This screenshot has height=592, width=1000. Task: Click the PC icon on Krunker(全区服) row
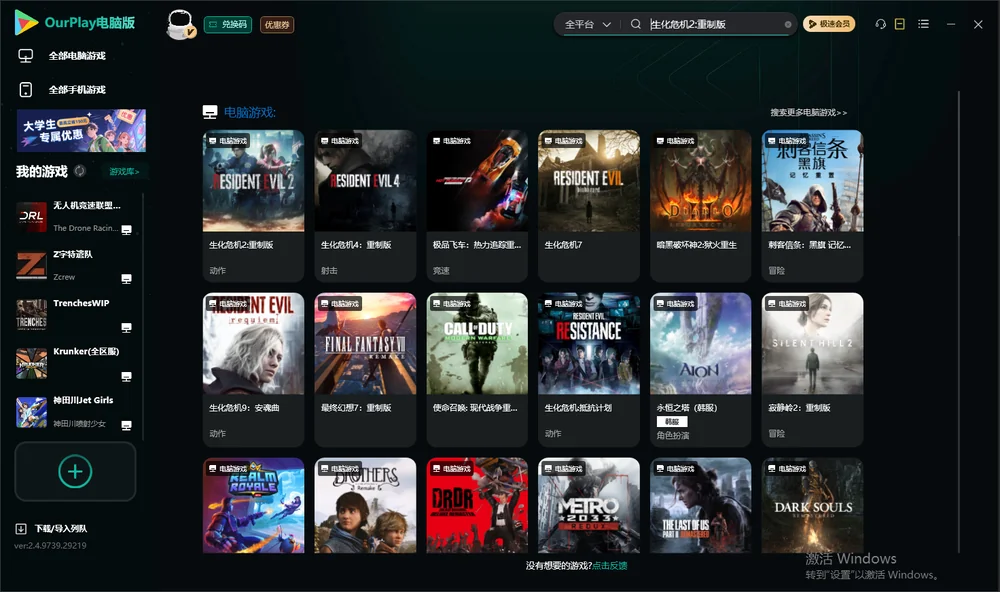[126, 376]
